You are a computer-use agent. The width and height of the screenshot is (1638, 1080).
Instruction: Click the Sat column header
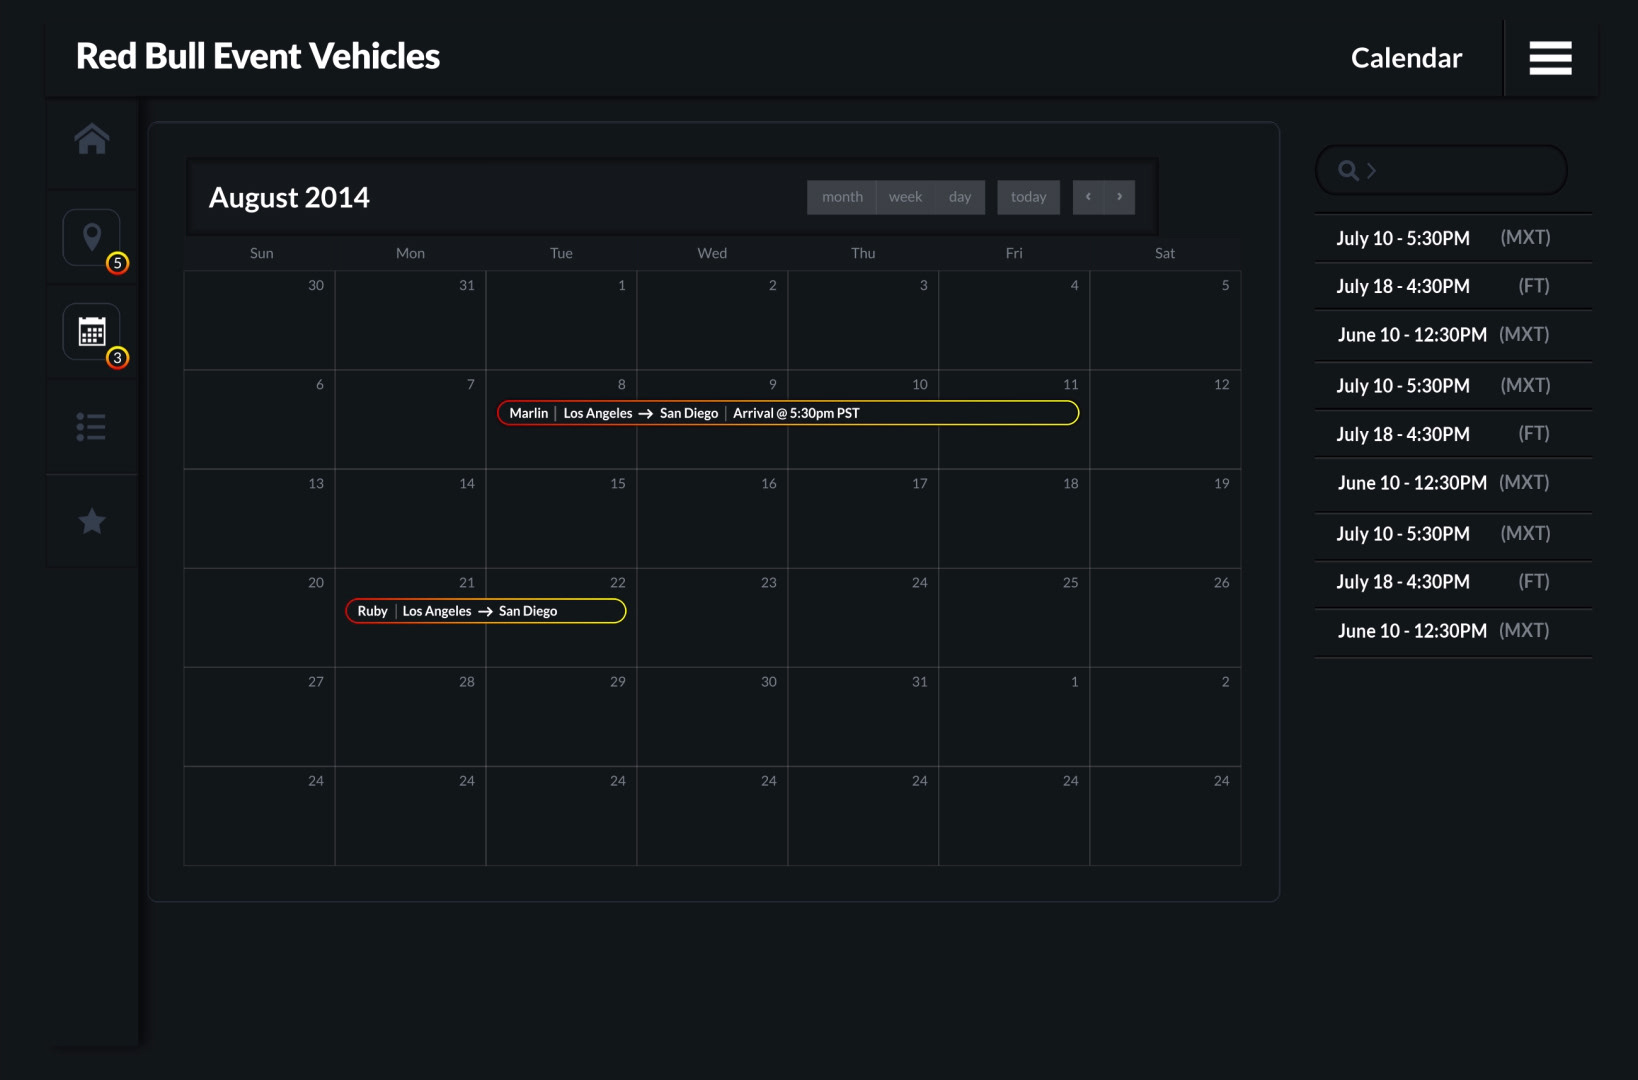(1165, 254)
